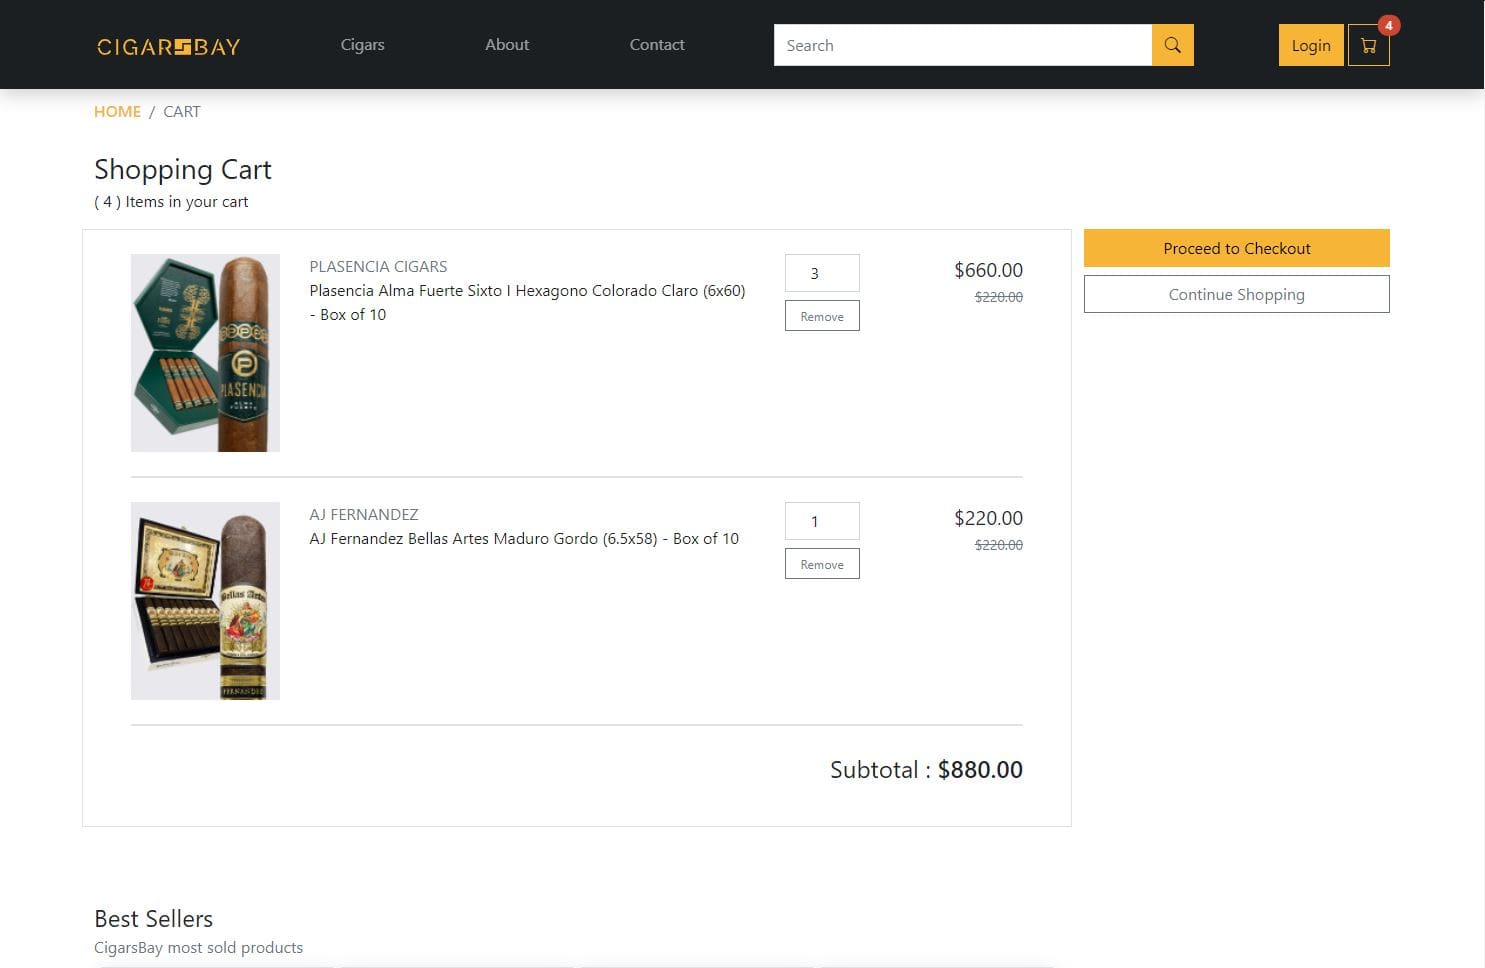Click the '( 4 ) Items in your cart' text
This screenshot has height=968, width=1485.
coord(171,201)
